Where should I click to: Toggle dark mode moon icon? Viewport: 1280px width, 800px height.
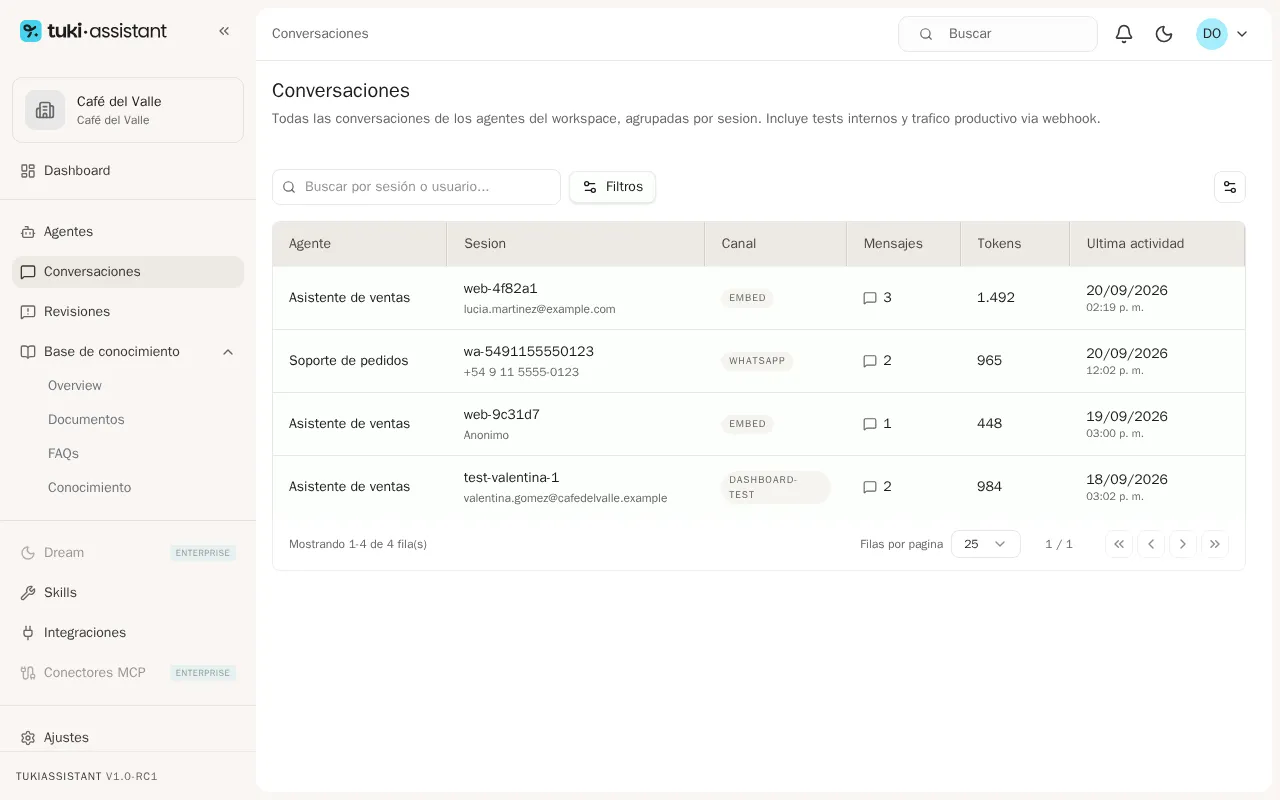click(x=1164, y=34)
